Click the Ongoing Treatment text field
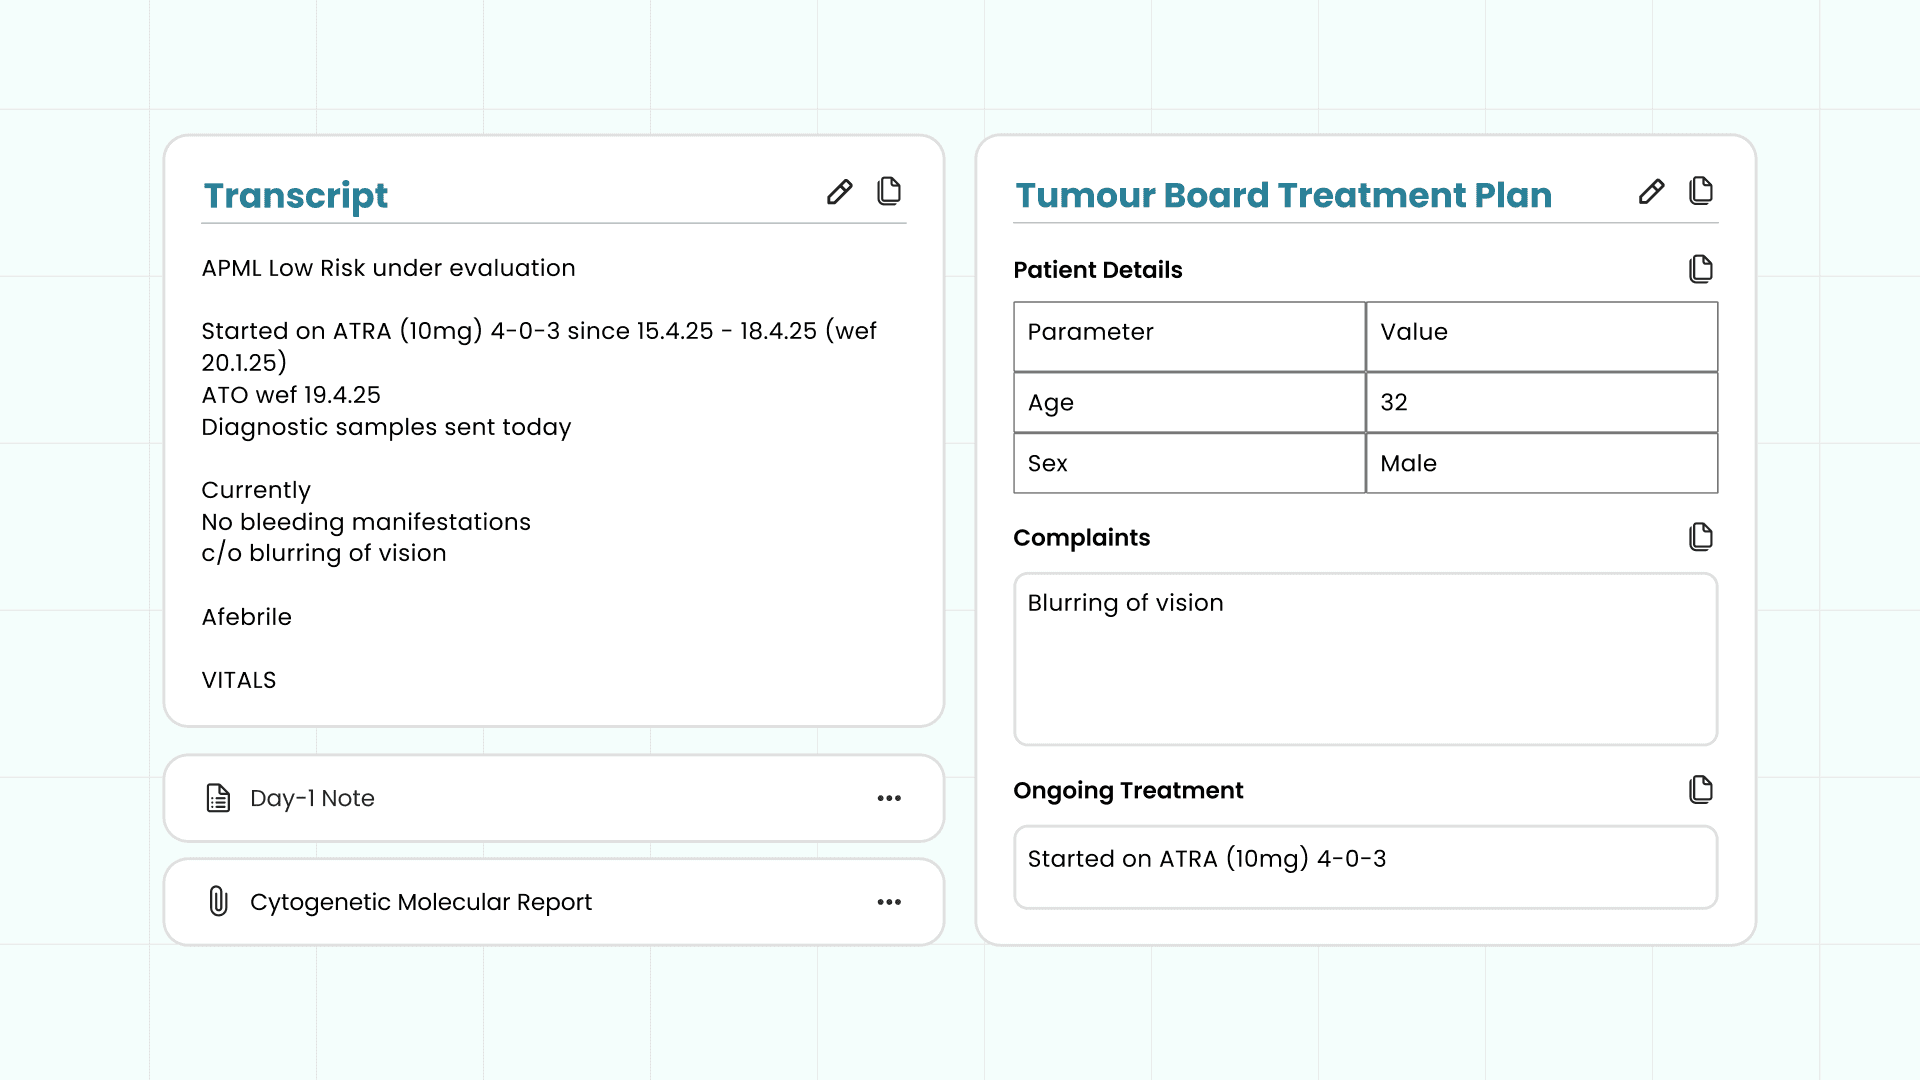Screen dimensions: 1920x1080 coord(1365,866)
